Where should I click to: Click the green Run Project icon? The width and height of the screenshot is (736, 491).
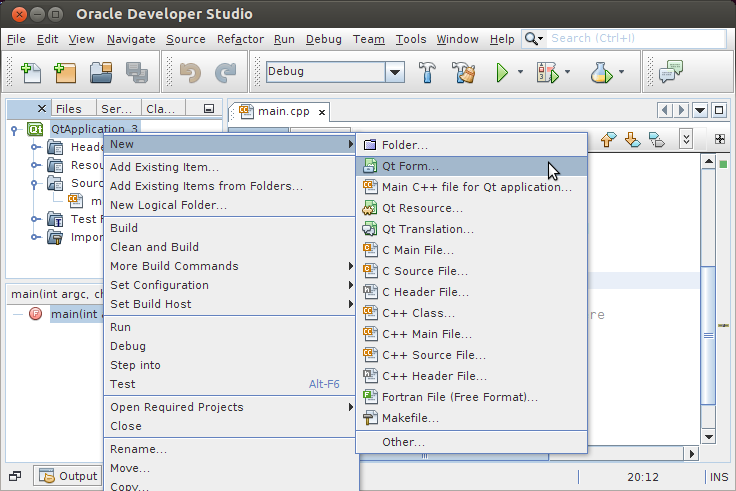coord(502,72)
